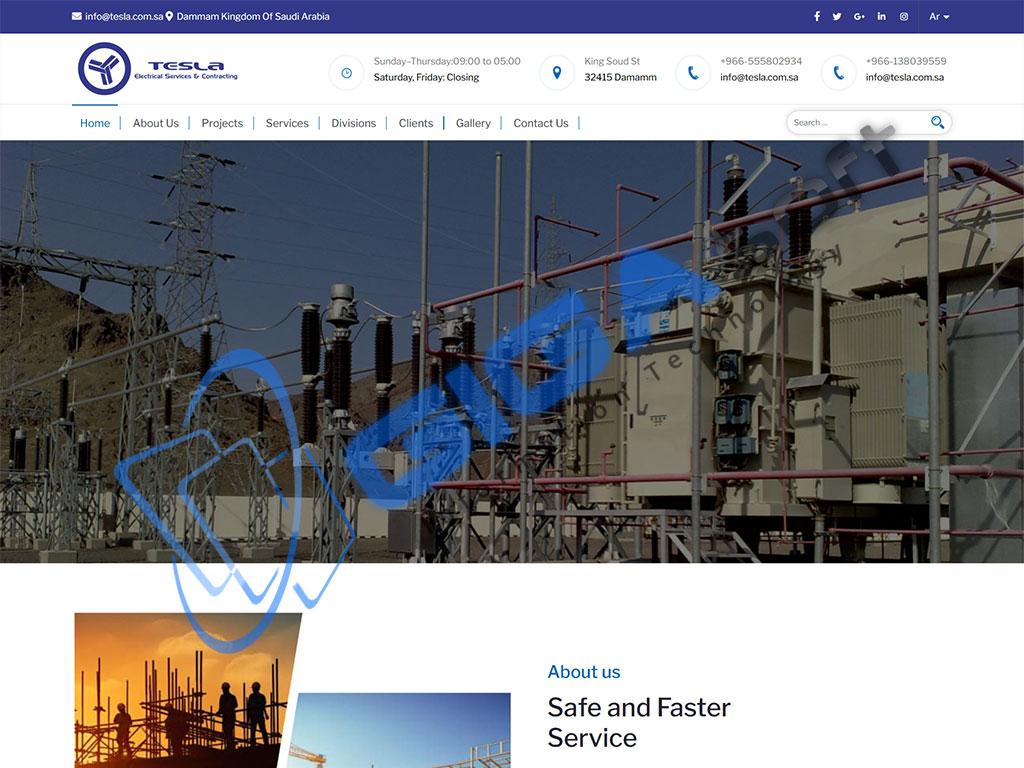
Task: Click the Facebook icon in top bar
Action: point(817,17)
